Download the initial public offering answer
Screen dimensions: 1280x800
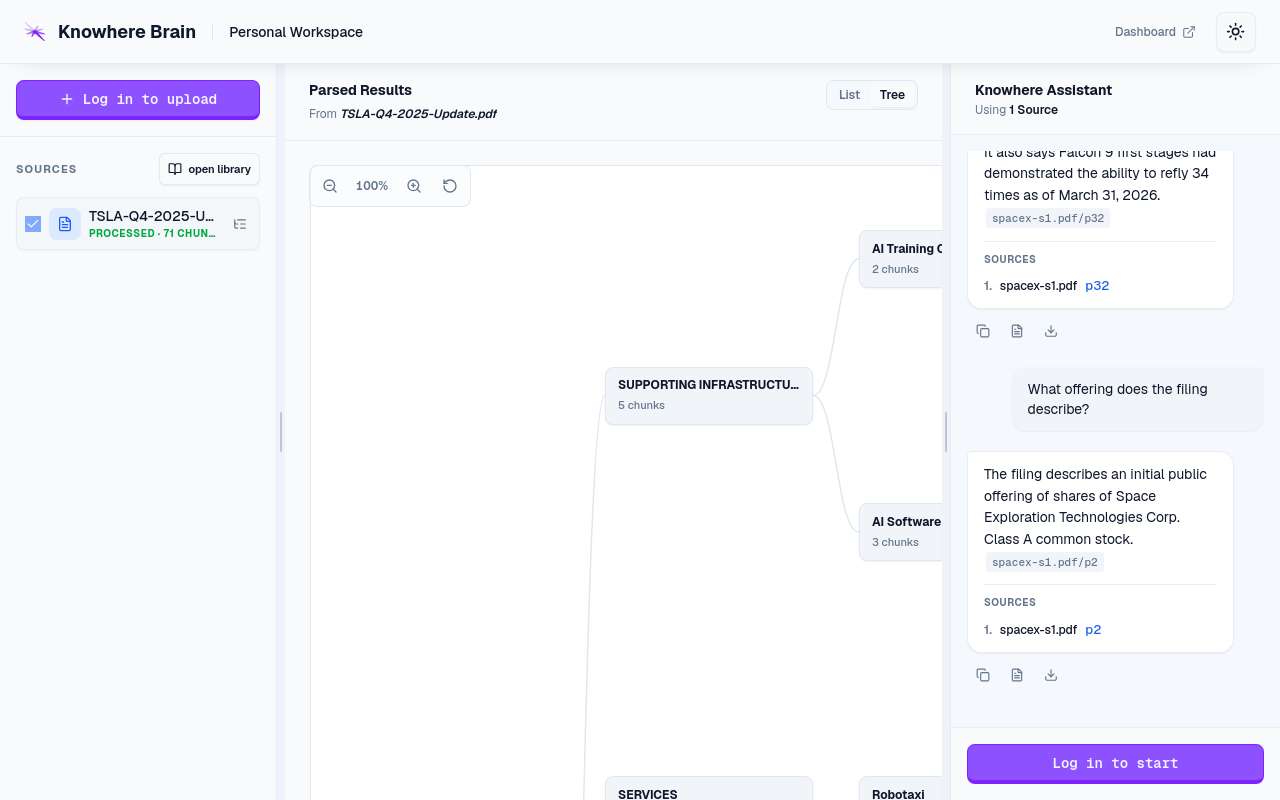[1051, 675]
